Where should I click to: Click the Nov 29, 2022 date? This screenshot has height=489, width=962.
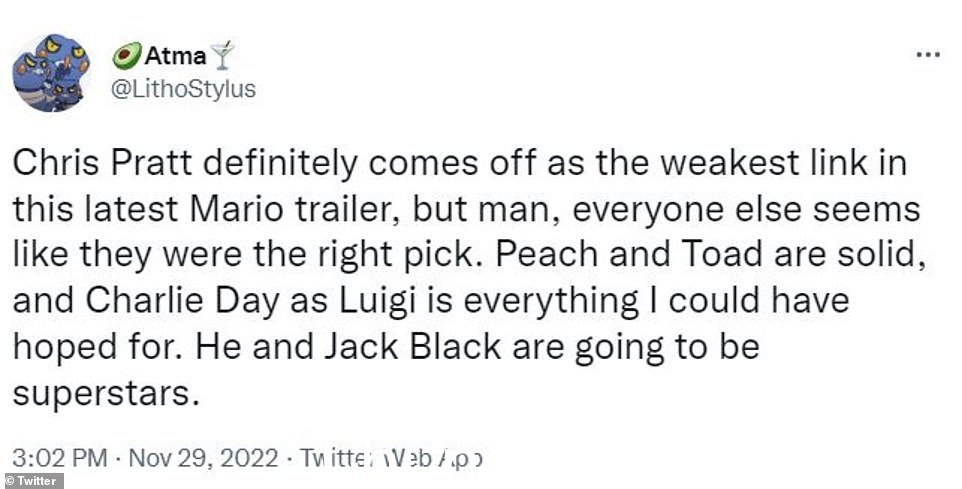pos(204,459)
